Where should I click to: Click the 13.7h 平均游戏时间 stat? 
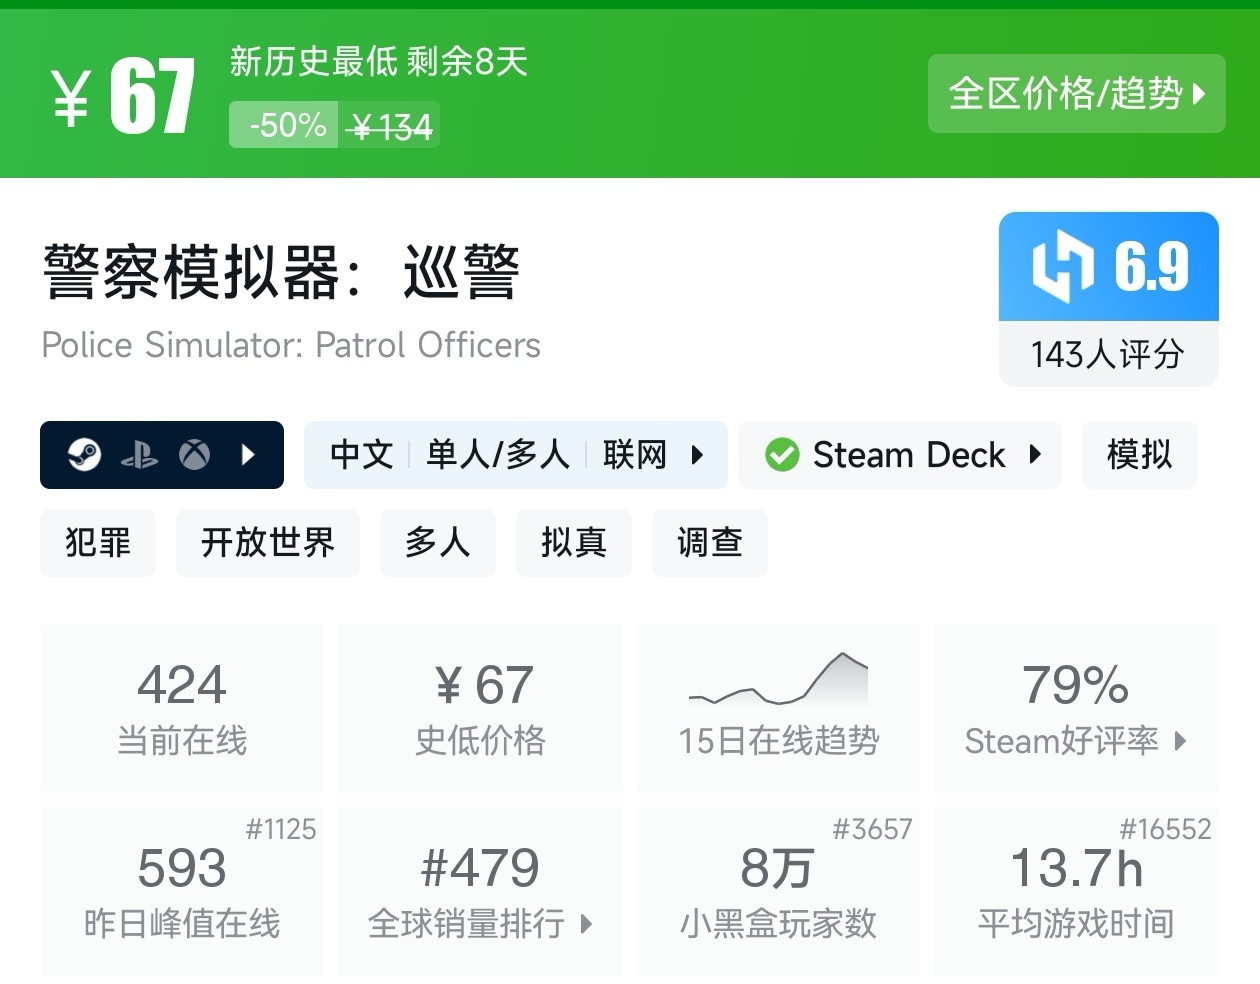[1076, 891]
